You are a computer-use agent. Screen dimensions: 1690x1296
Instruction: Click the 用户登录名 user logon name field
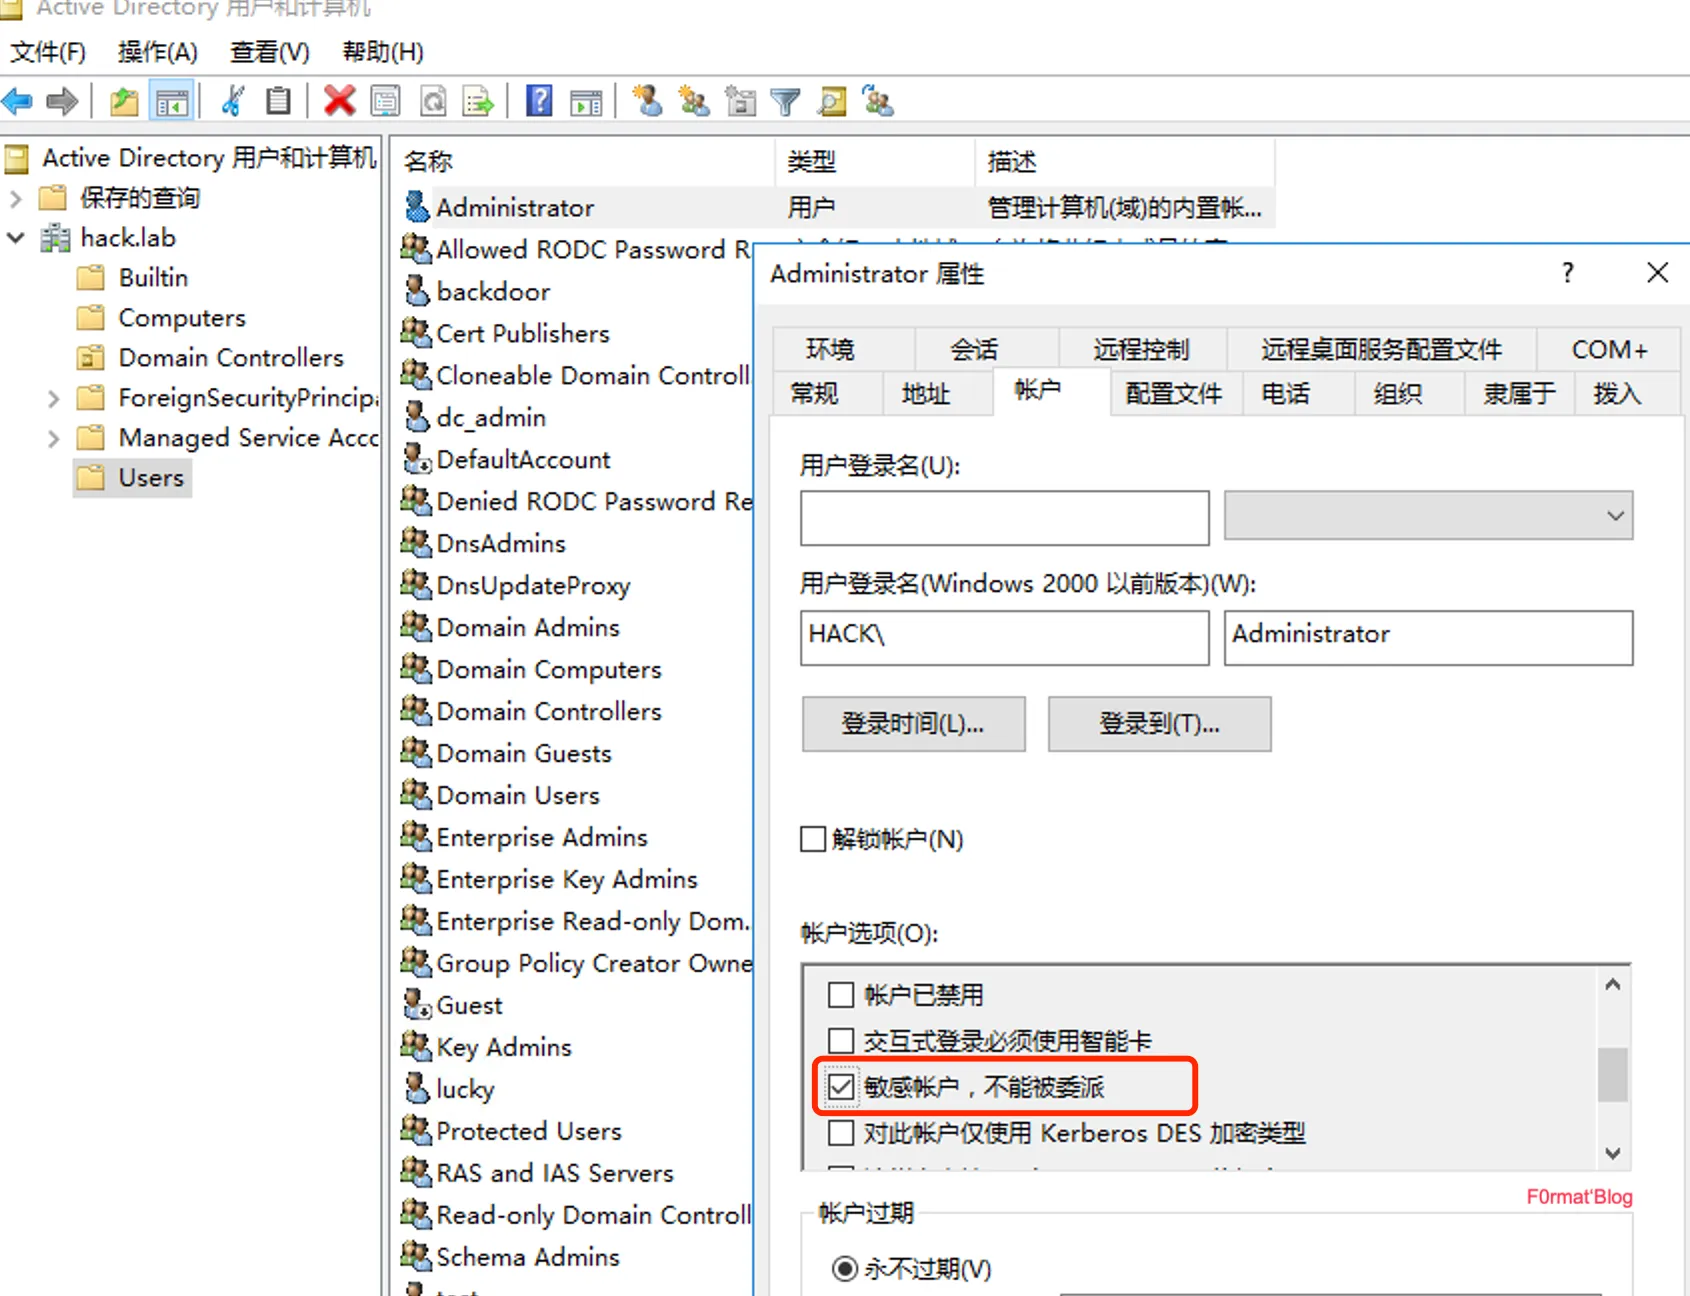pyautogui.click(x=1004, y=518)
